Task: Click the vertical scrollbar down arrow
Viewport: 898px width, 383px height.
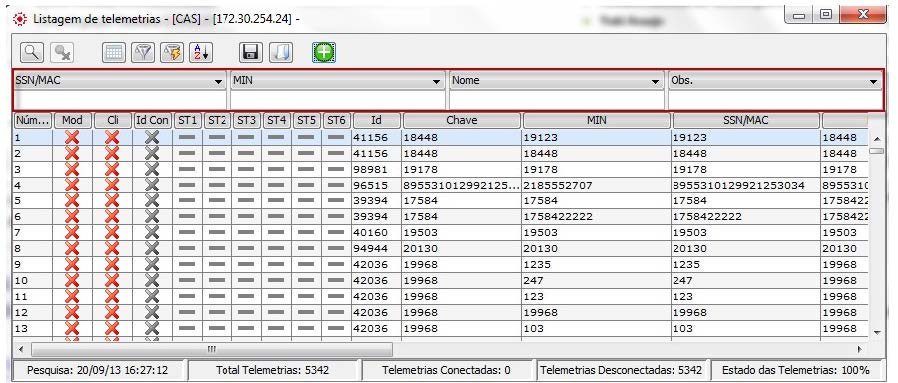Action: (876, 333)
